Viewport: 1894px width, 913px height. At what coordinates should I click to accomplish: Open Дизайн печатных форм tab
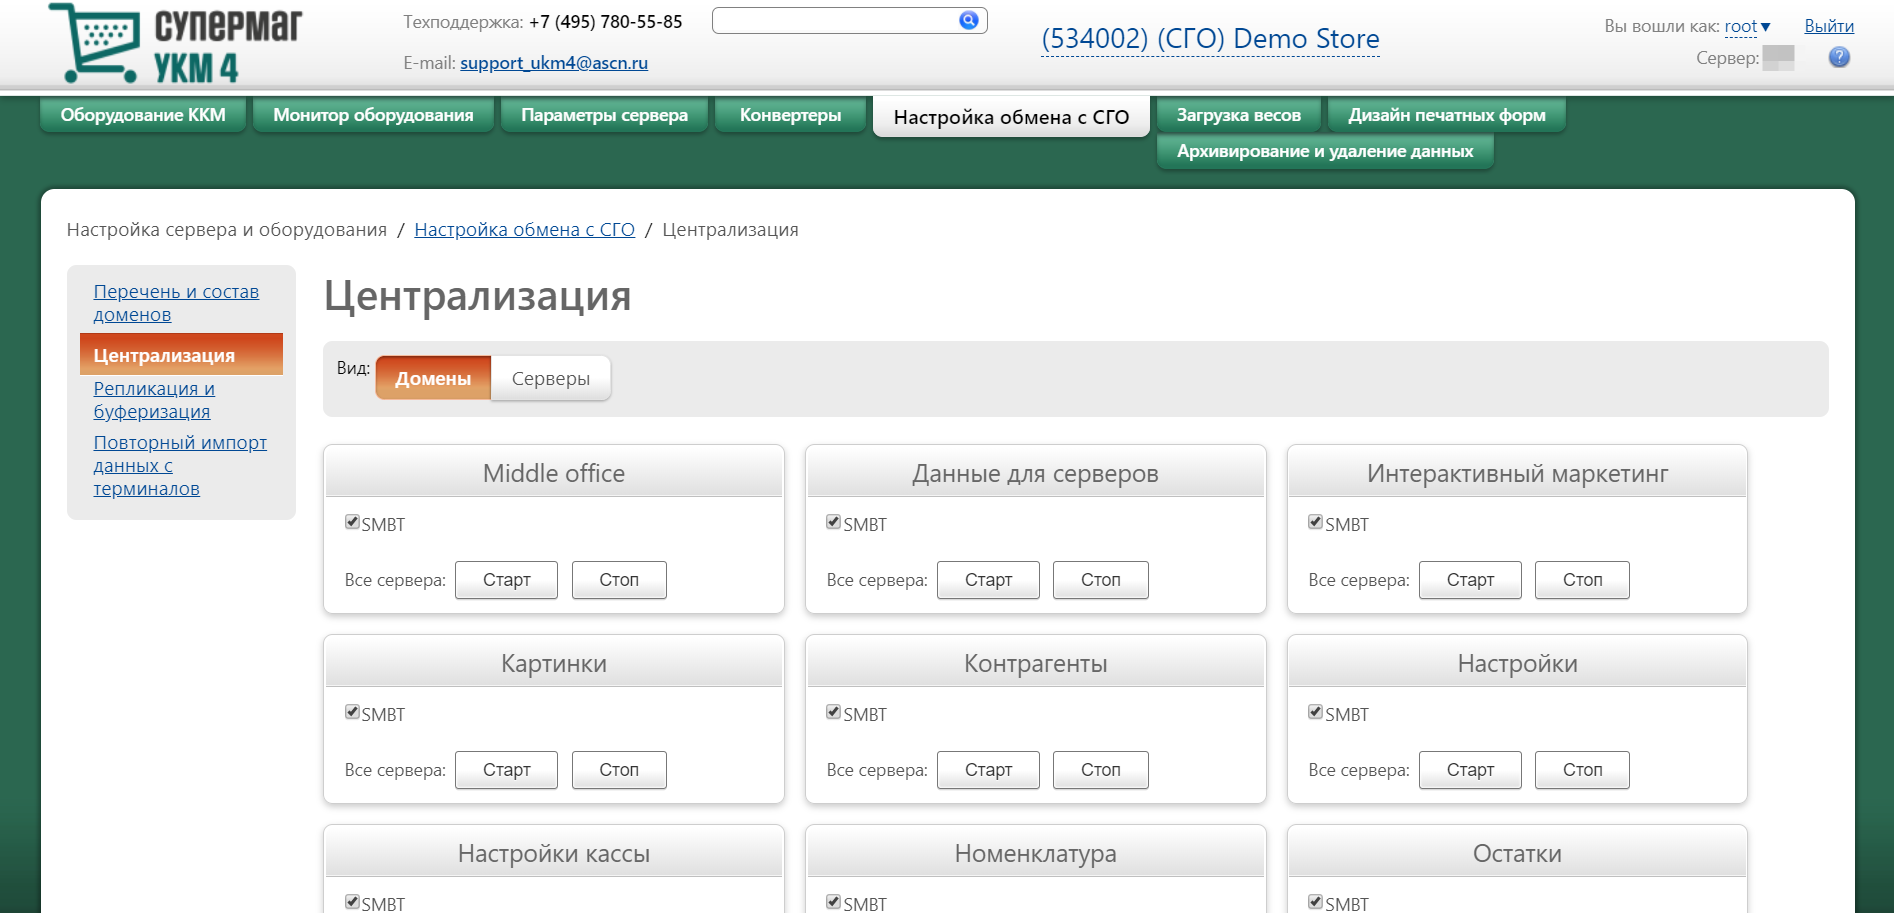click(1446, 115)
